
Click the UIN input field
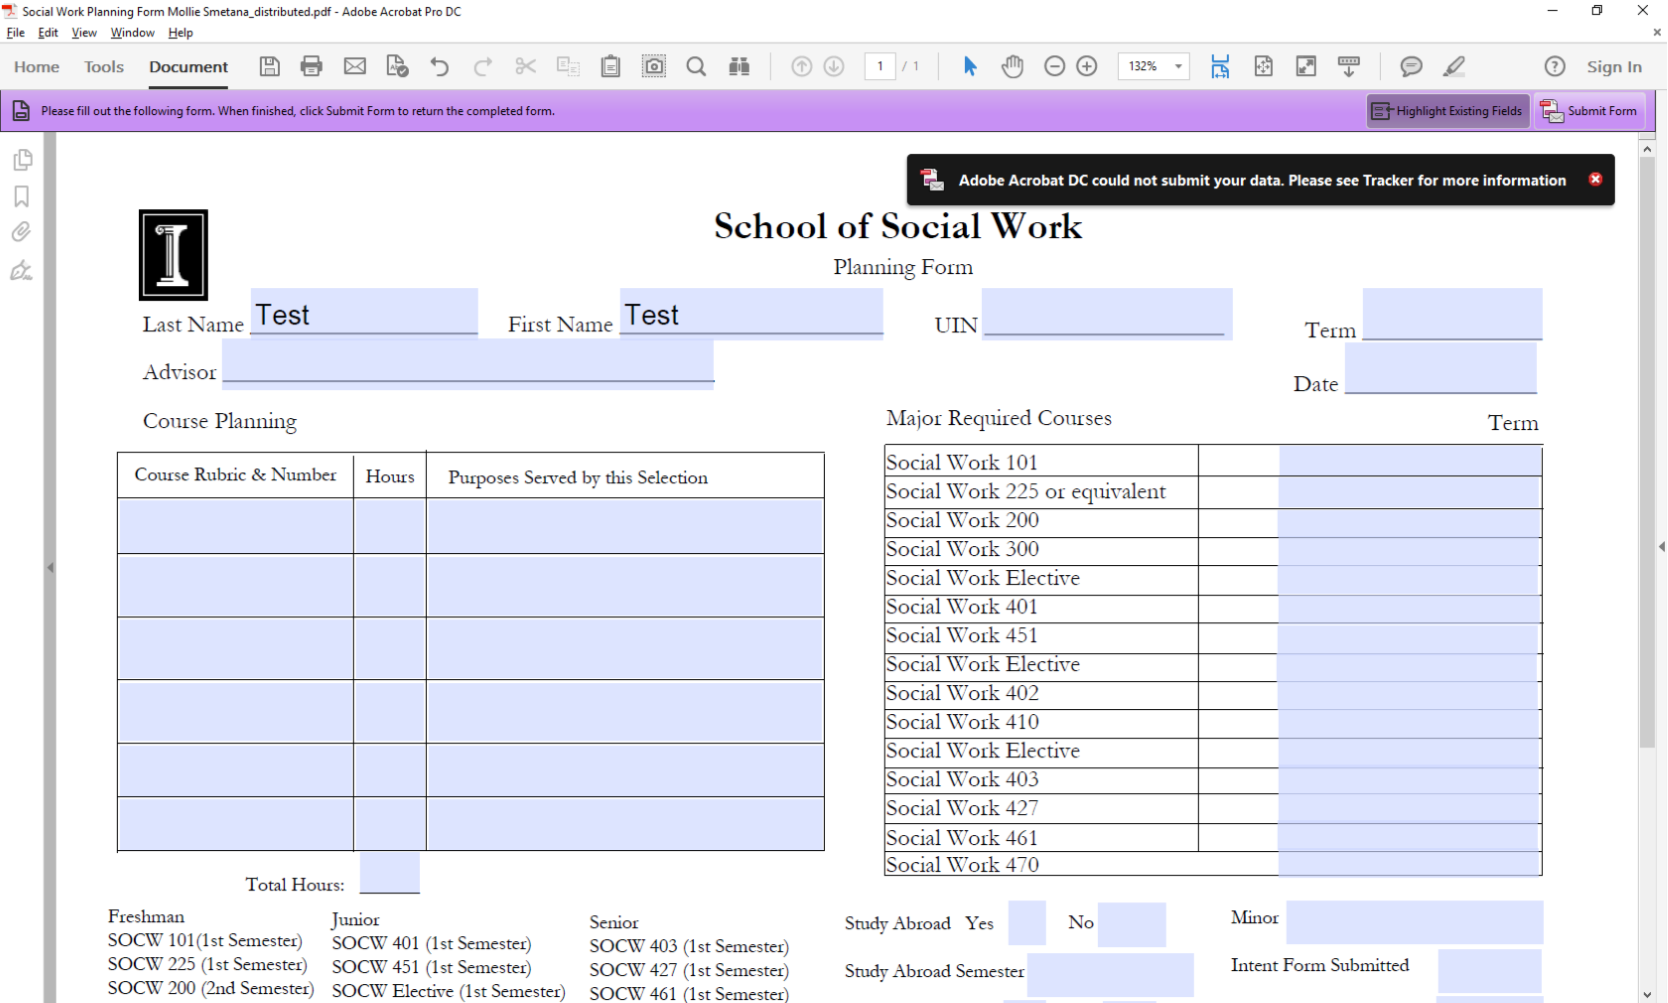point(1107,314)
